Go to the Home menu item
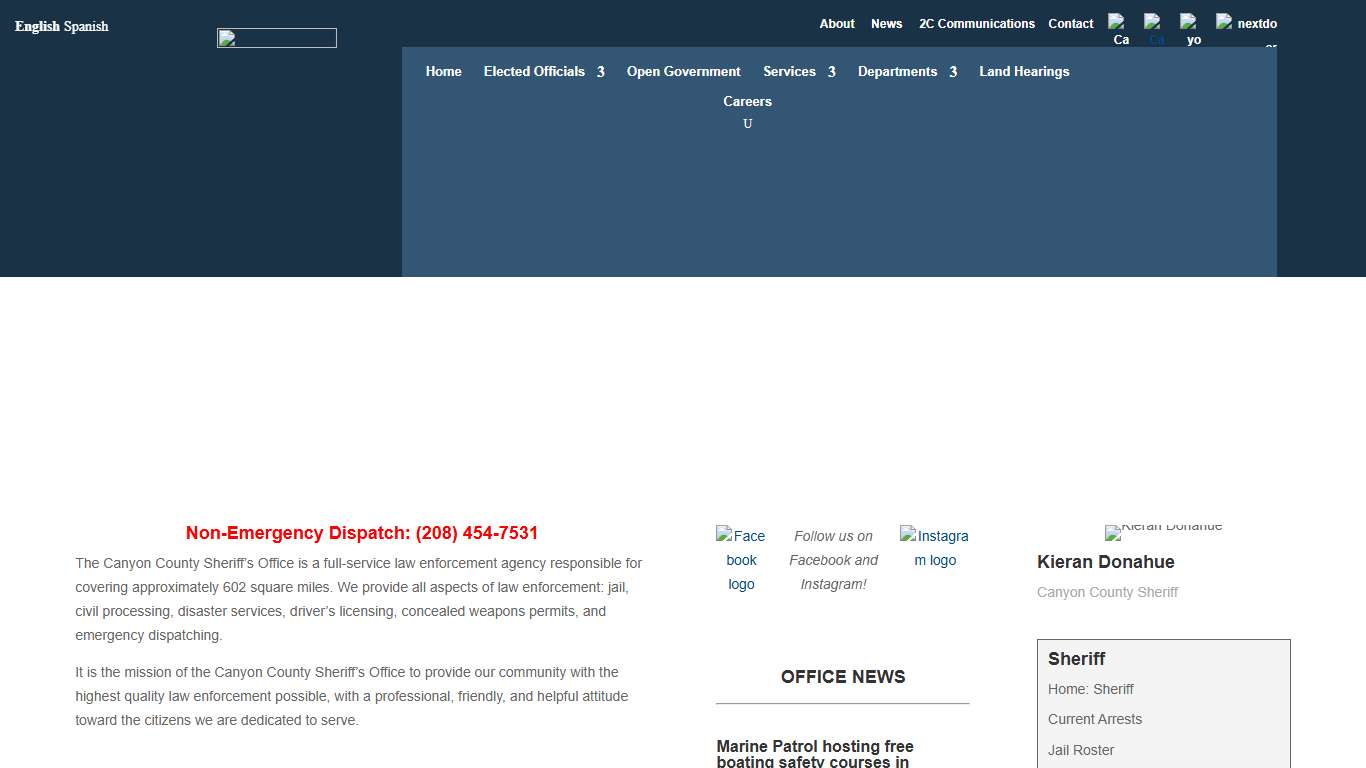 [443, 72]
